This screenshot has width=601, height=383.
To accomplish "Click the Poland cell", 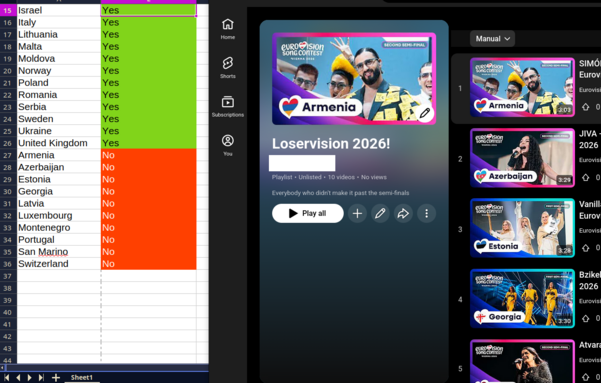I will click(x=59, y=83).
